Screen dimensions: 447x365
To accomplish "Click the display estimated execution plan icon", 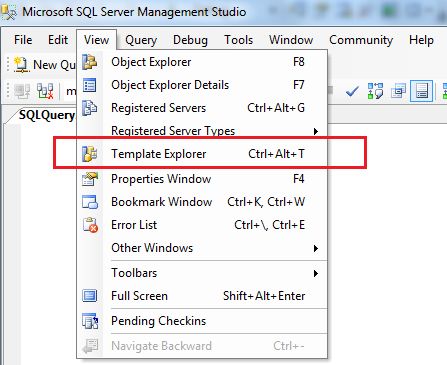I will [375, 91].
